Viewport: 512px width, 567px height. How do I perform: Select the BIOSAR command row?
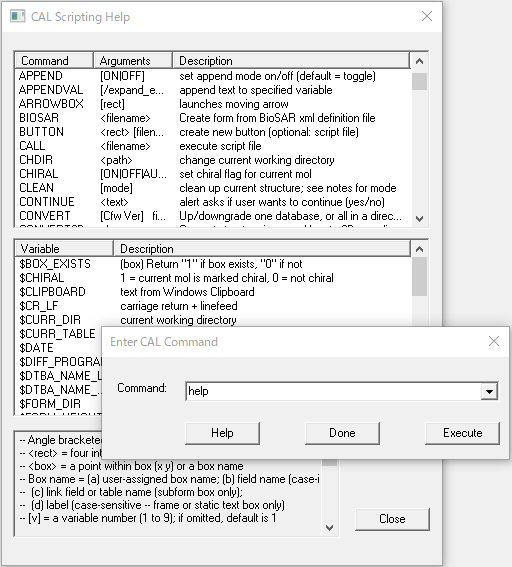coord(213,118)
